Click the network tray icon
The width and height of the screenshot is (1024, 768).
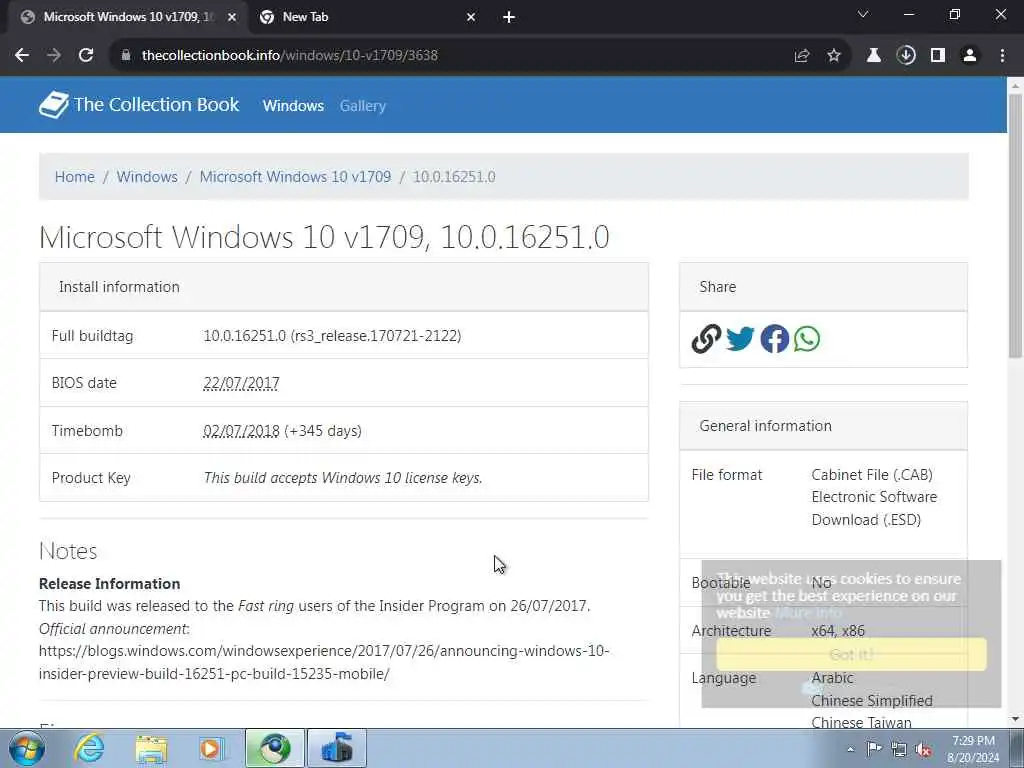click(x=899, y=750)
